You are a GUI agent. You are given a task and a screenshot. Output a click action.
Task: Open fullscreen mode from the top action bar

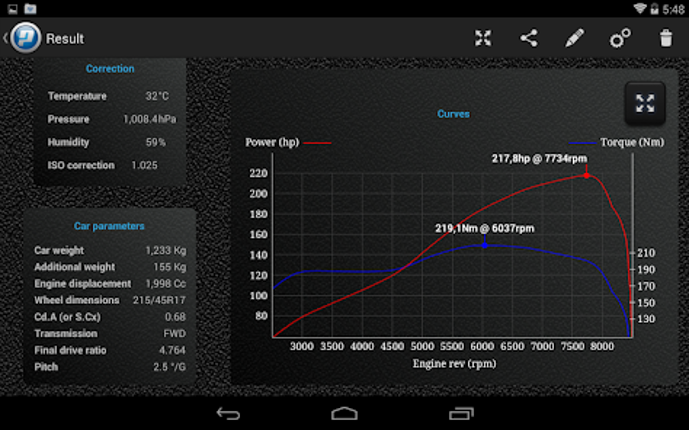tap(483, 39)
